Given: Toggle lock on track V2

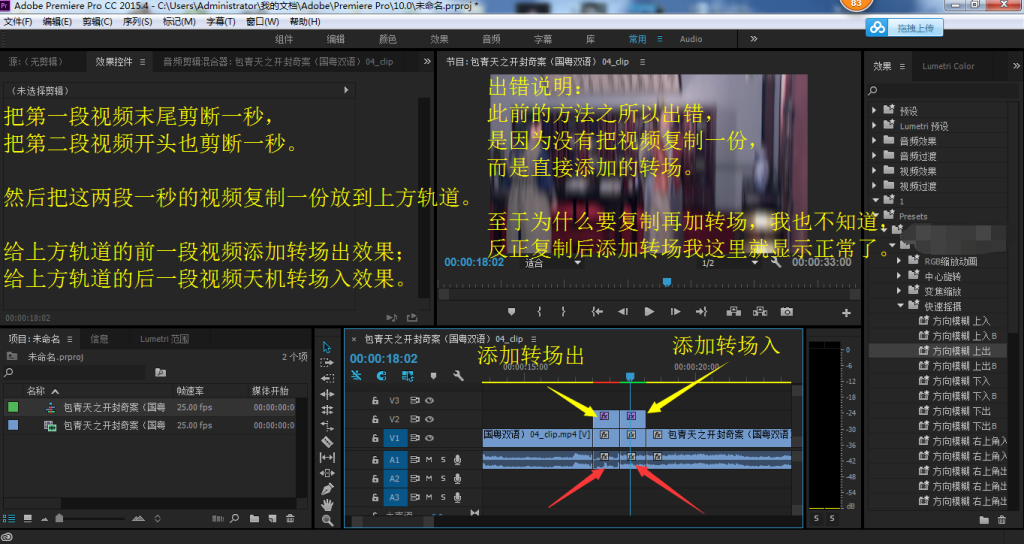Looking at the screenshot, I should coord(376,419).
